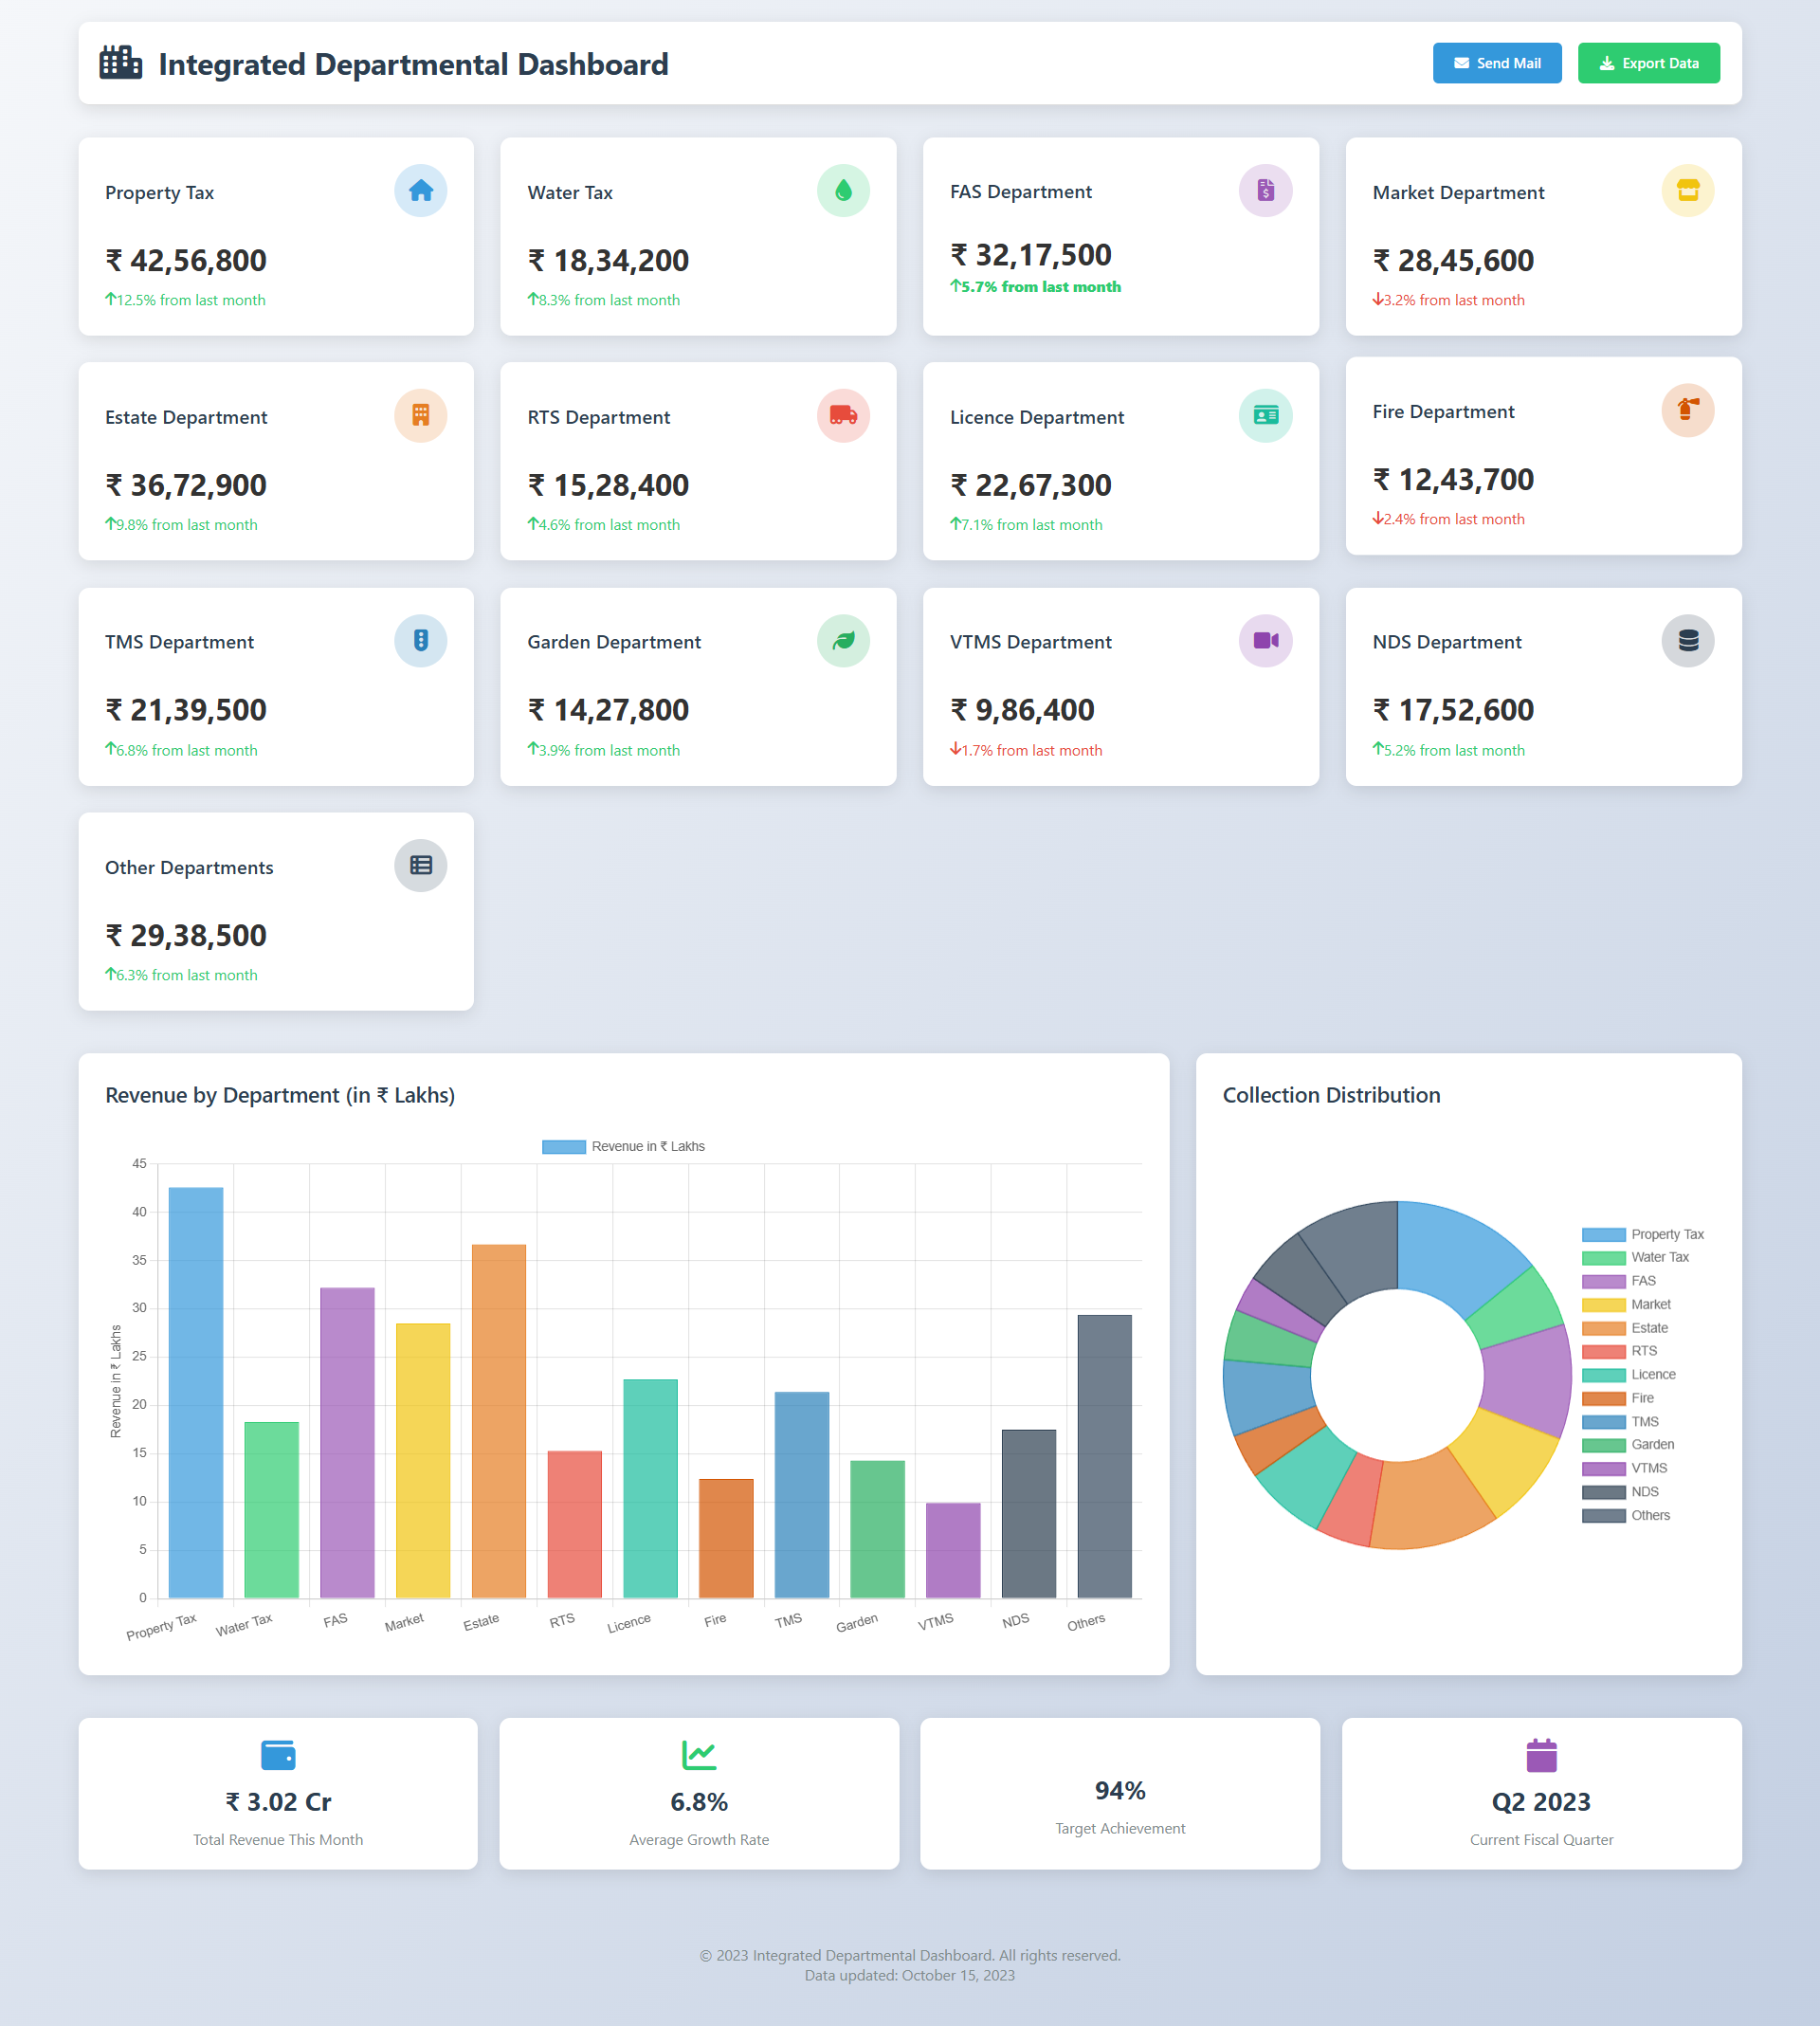The width and height of the screenshot is (1820, 2026).
Task: Click the Garden Department leaf icon
Action: click(843, 640)
